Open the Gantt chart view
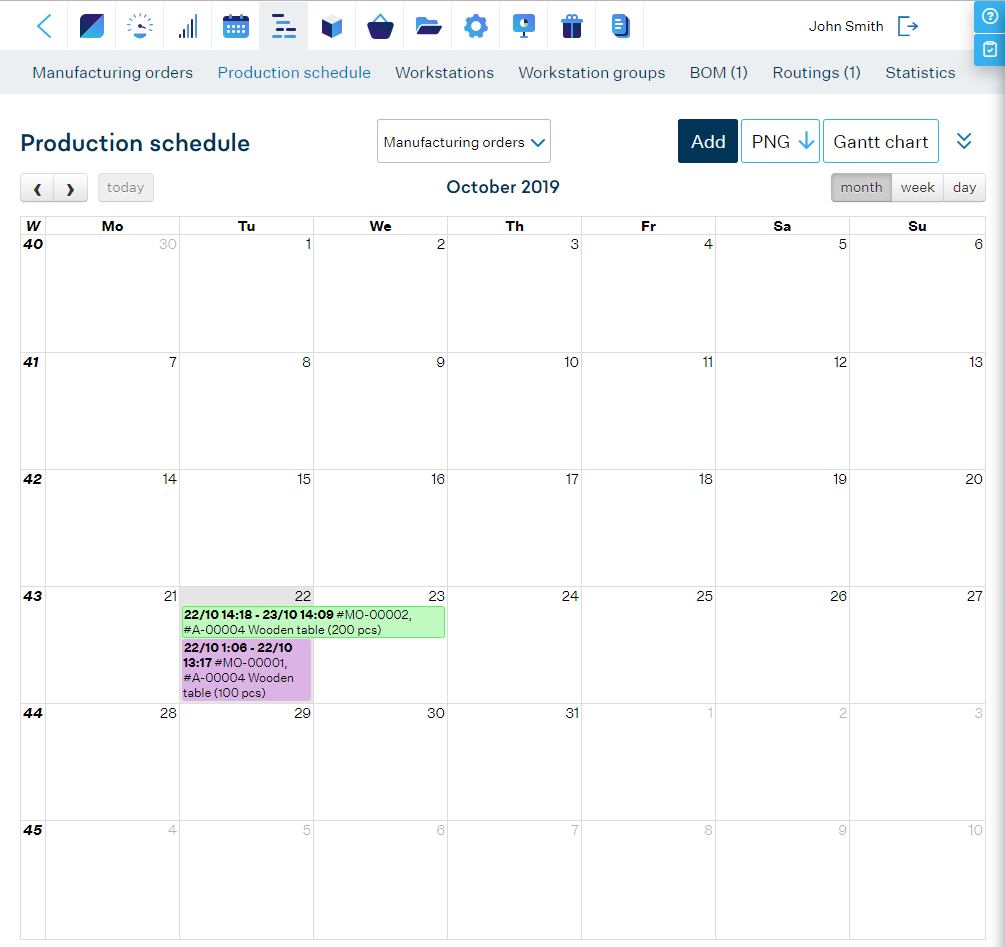This screenshot has width=1005, height=947. pos(881,141)
